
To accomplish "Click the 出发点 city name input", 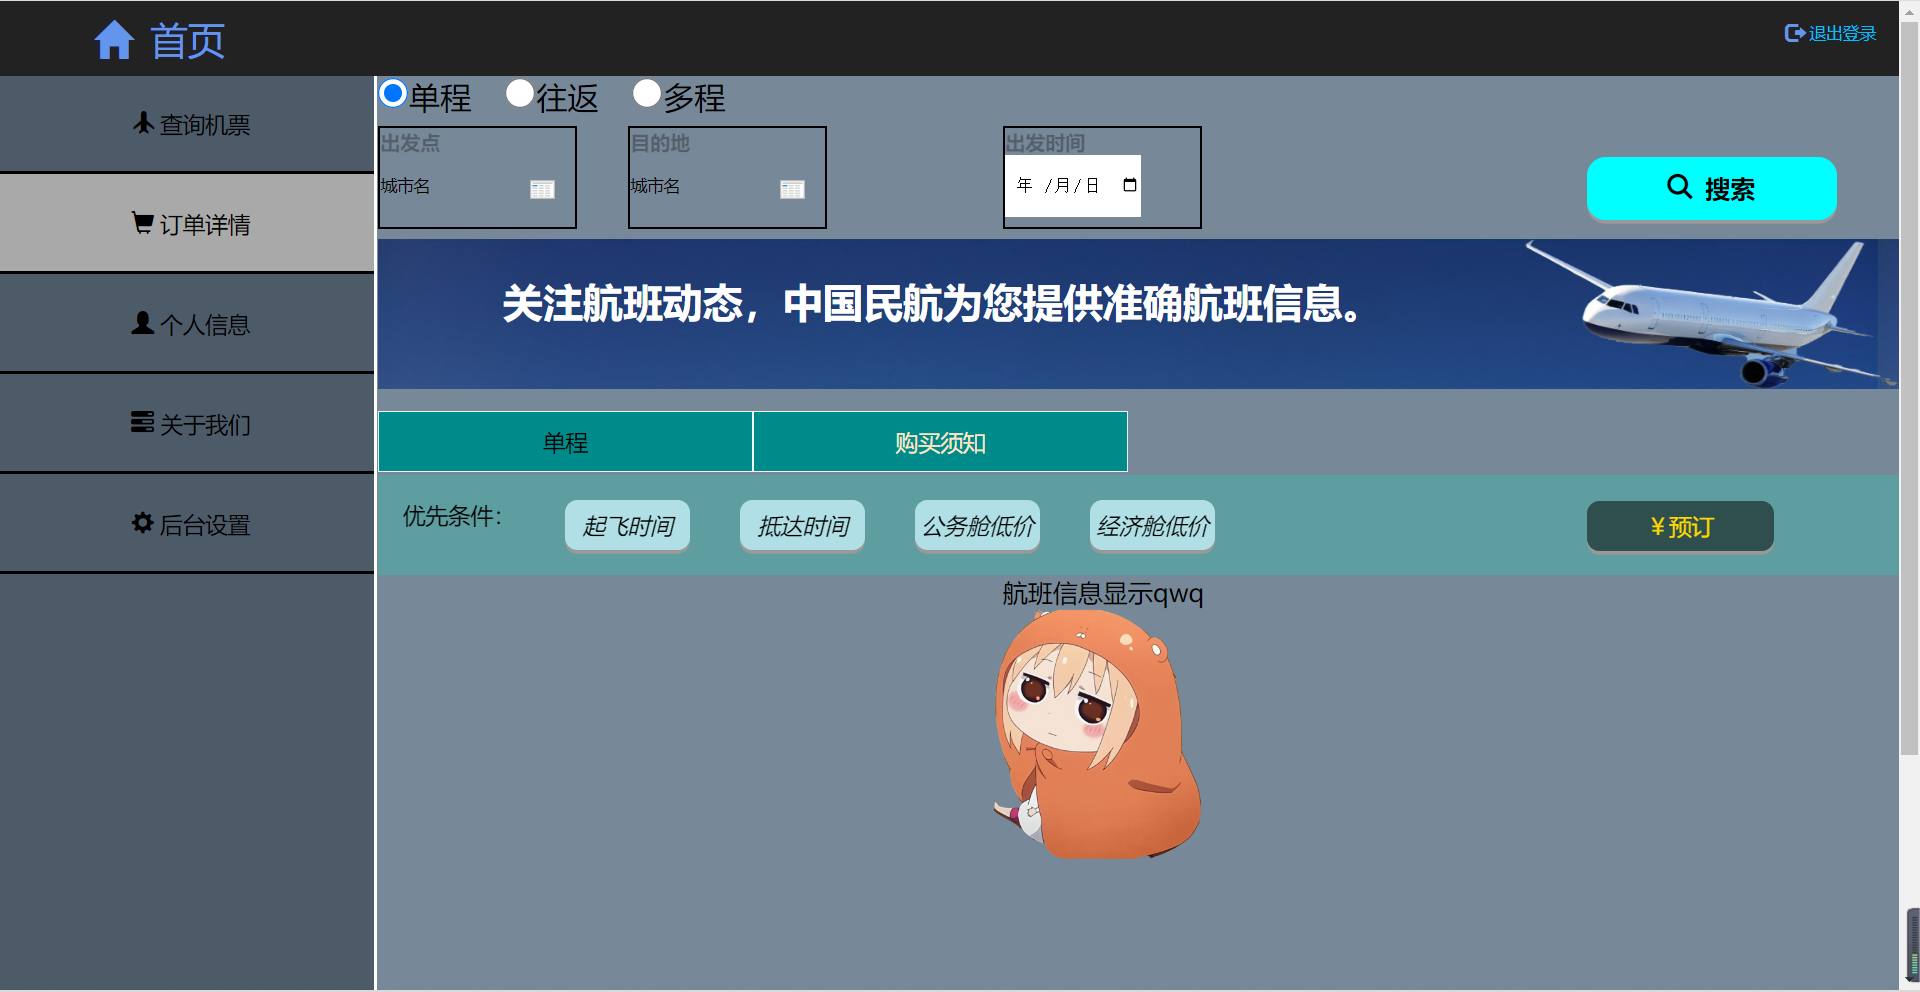I will coord(452,187).
